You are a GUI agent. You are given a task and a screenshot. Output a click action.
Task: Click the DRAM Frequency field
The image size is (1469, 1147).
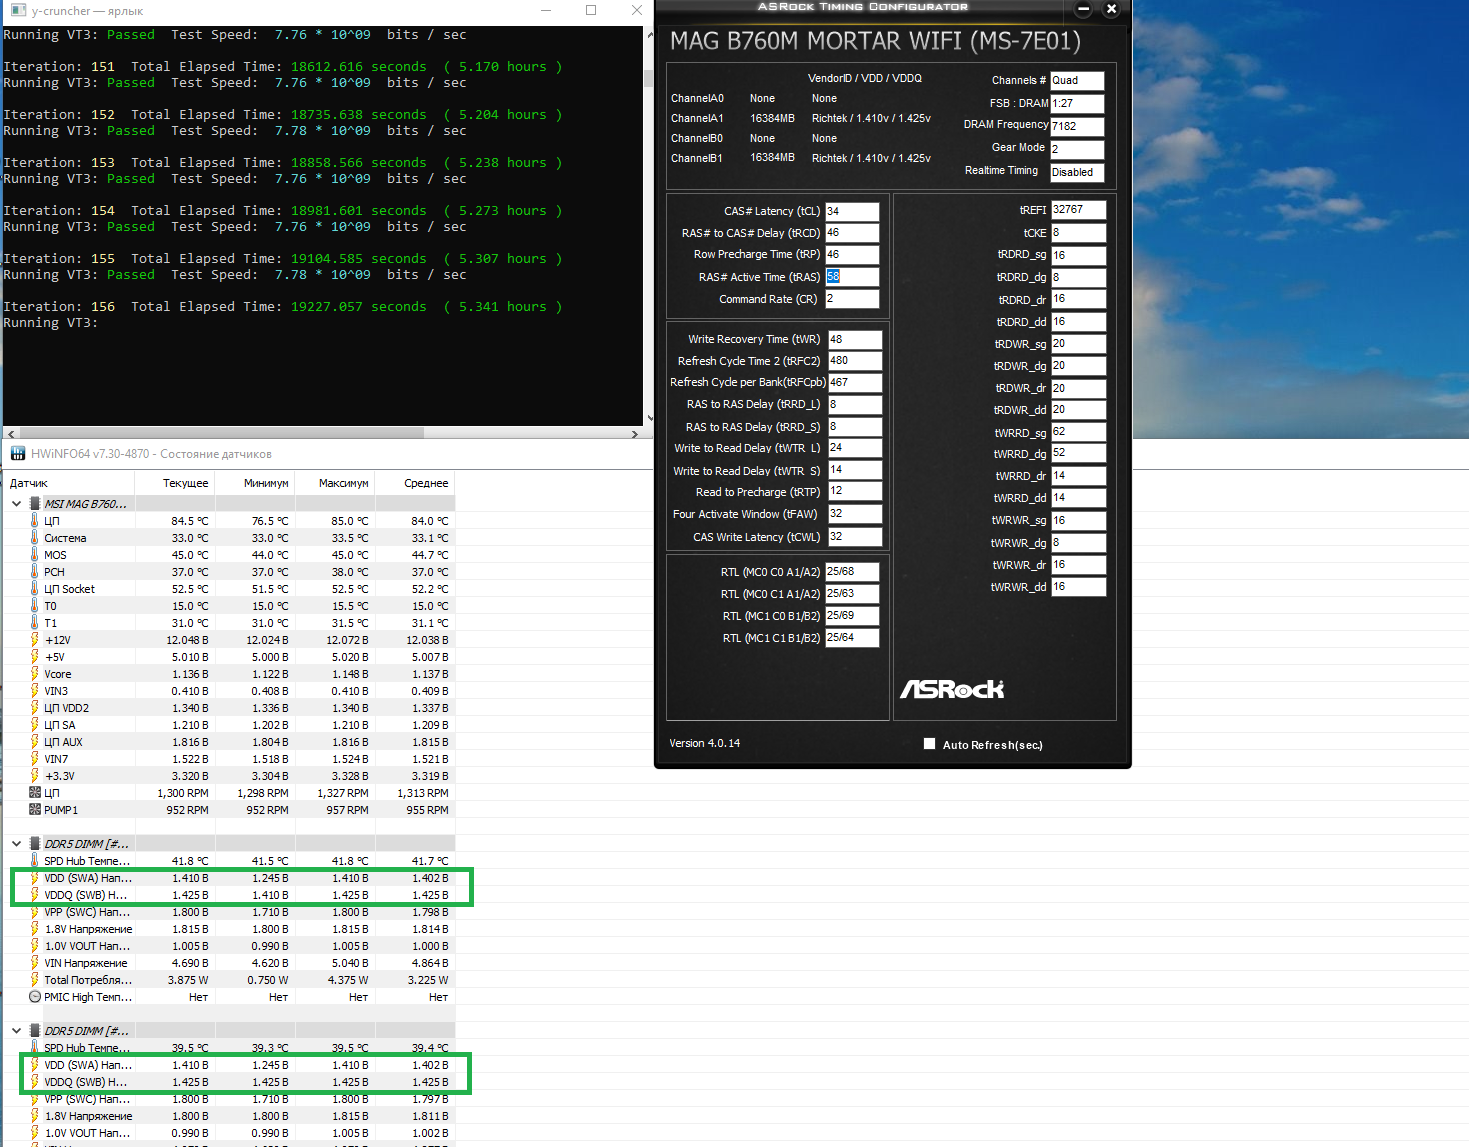coord(1077,126)
